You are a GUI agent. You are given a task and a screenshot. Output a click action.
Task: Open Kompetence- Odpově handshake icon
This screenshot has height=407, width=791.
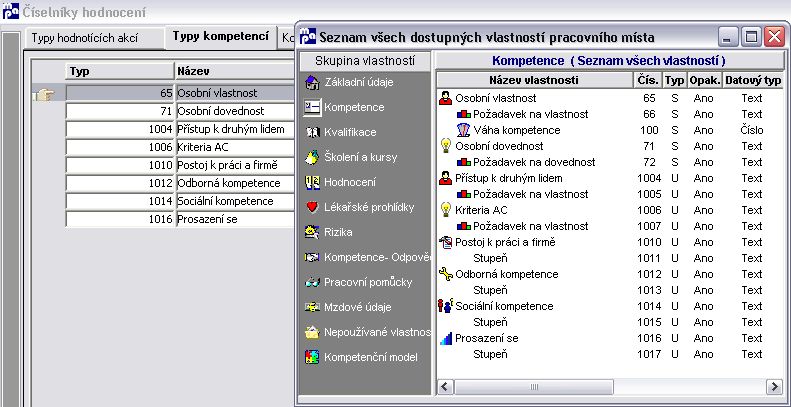coord(312,257)
